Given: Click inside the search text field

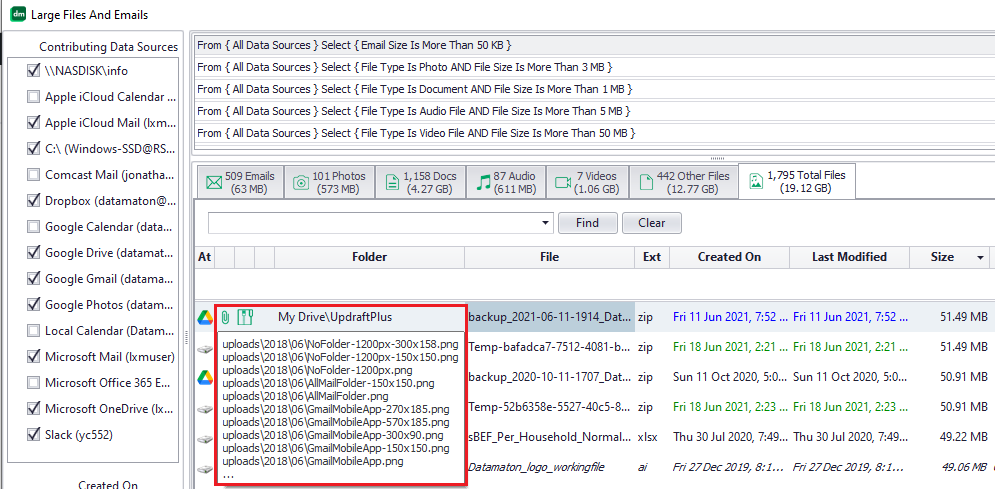Looking at the screenshot, I should (373, 223).
